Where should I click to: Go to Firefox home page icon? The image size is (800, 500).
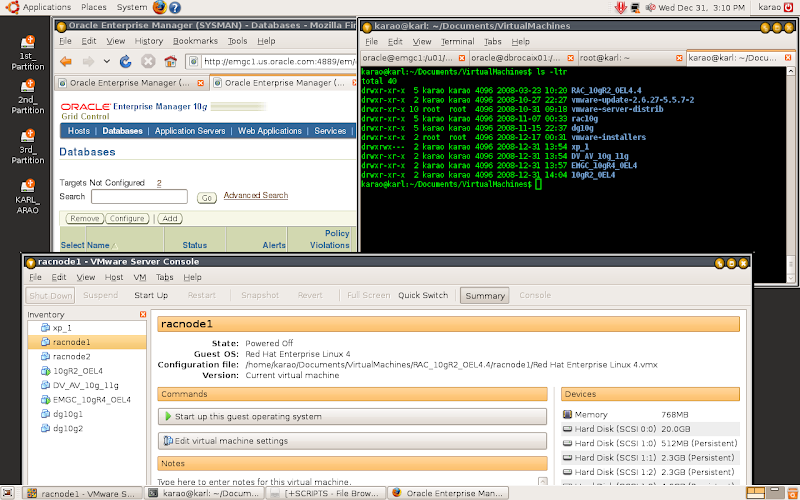pyautogui.click(x=170, y=62)
